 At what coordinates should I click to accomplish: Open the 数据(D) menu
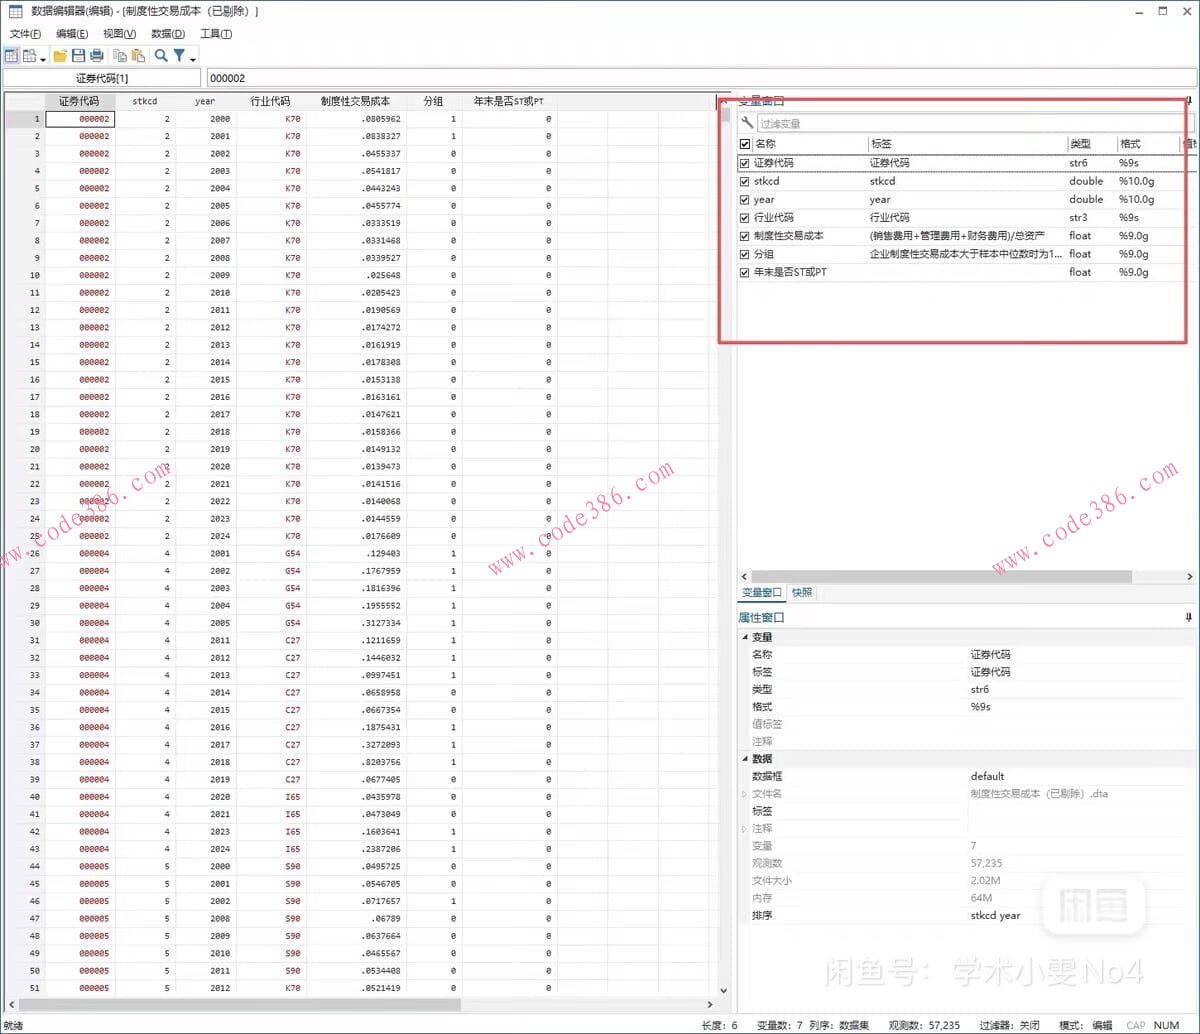pyautogui.click(x=168, y=34)
